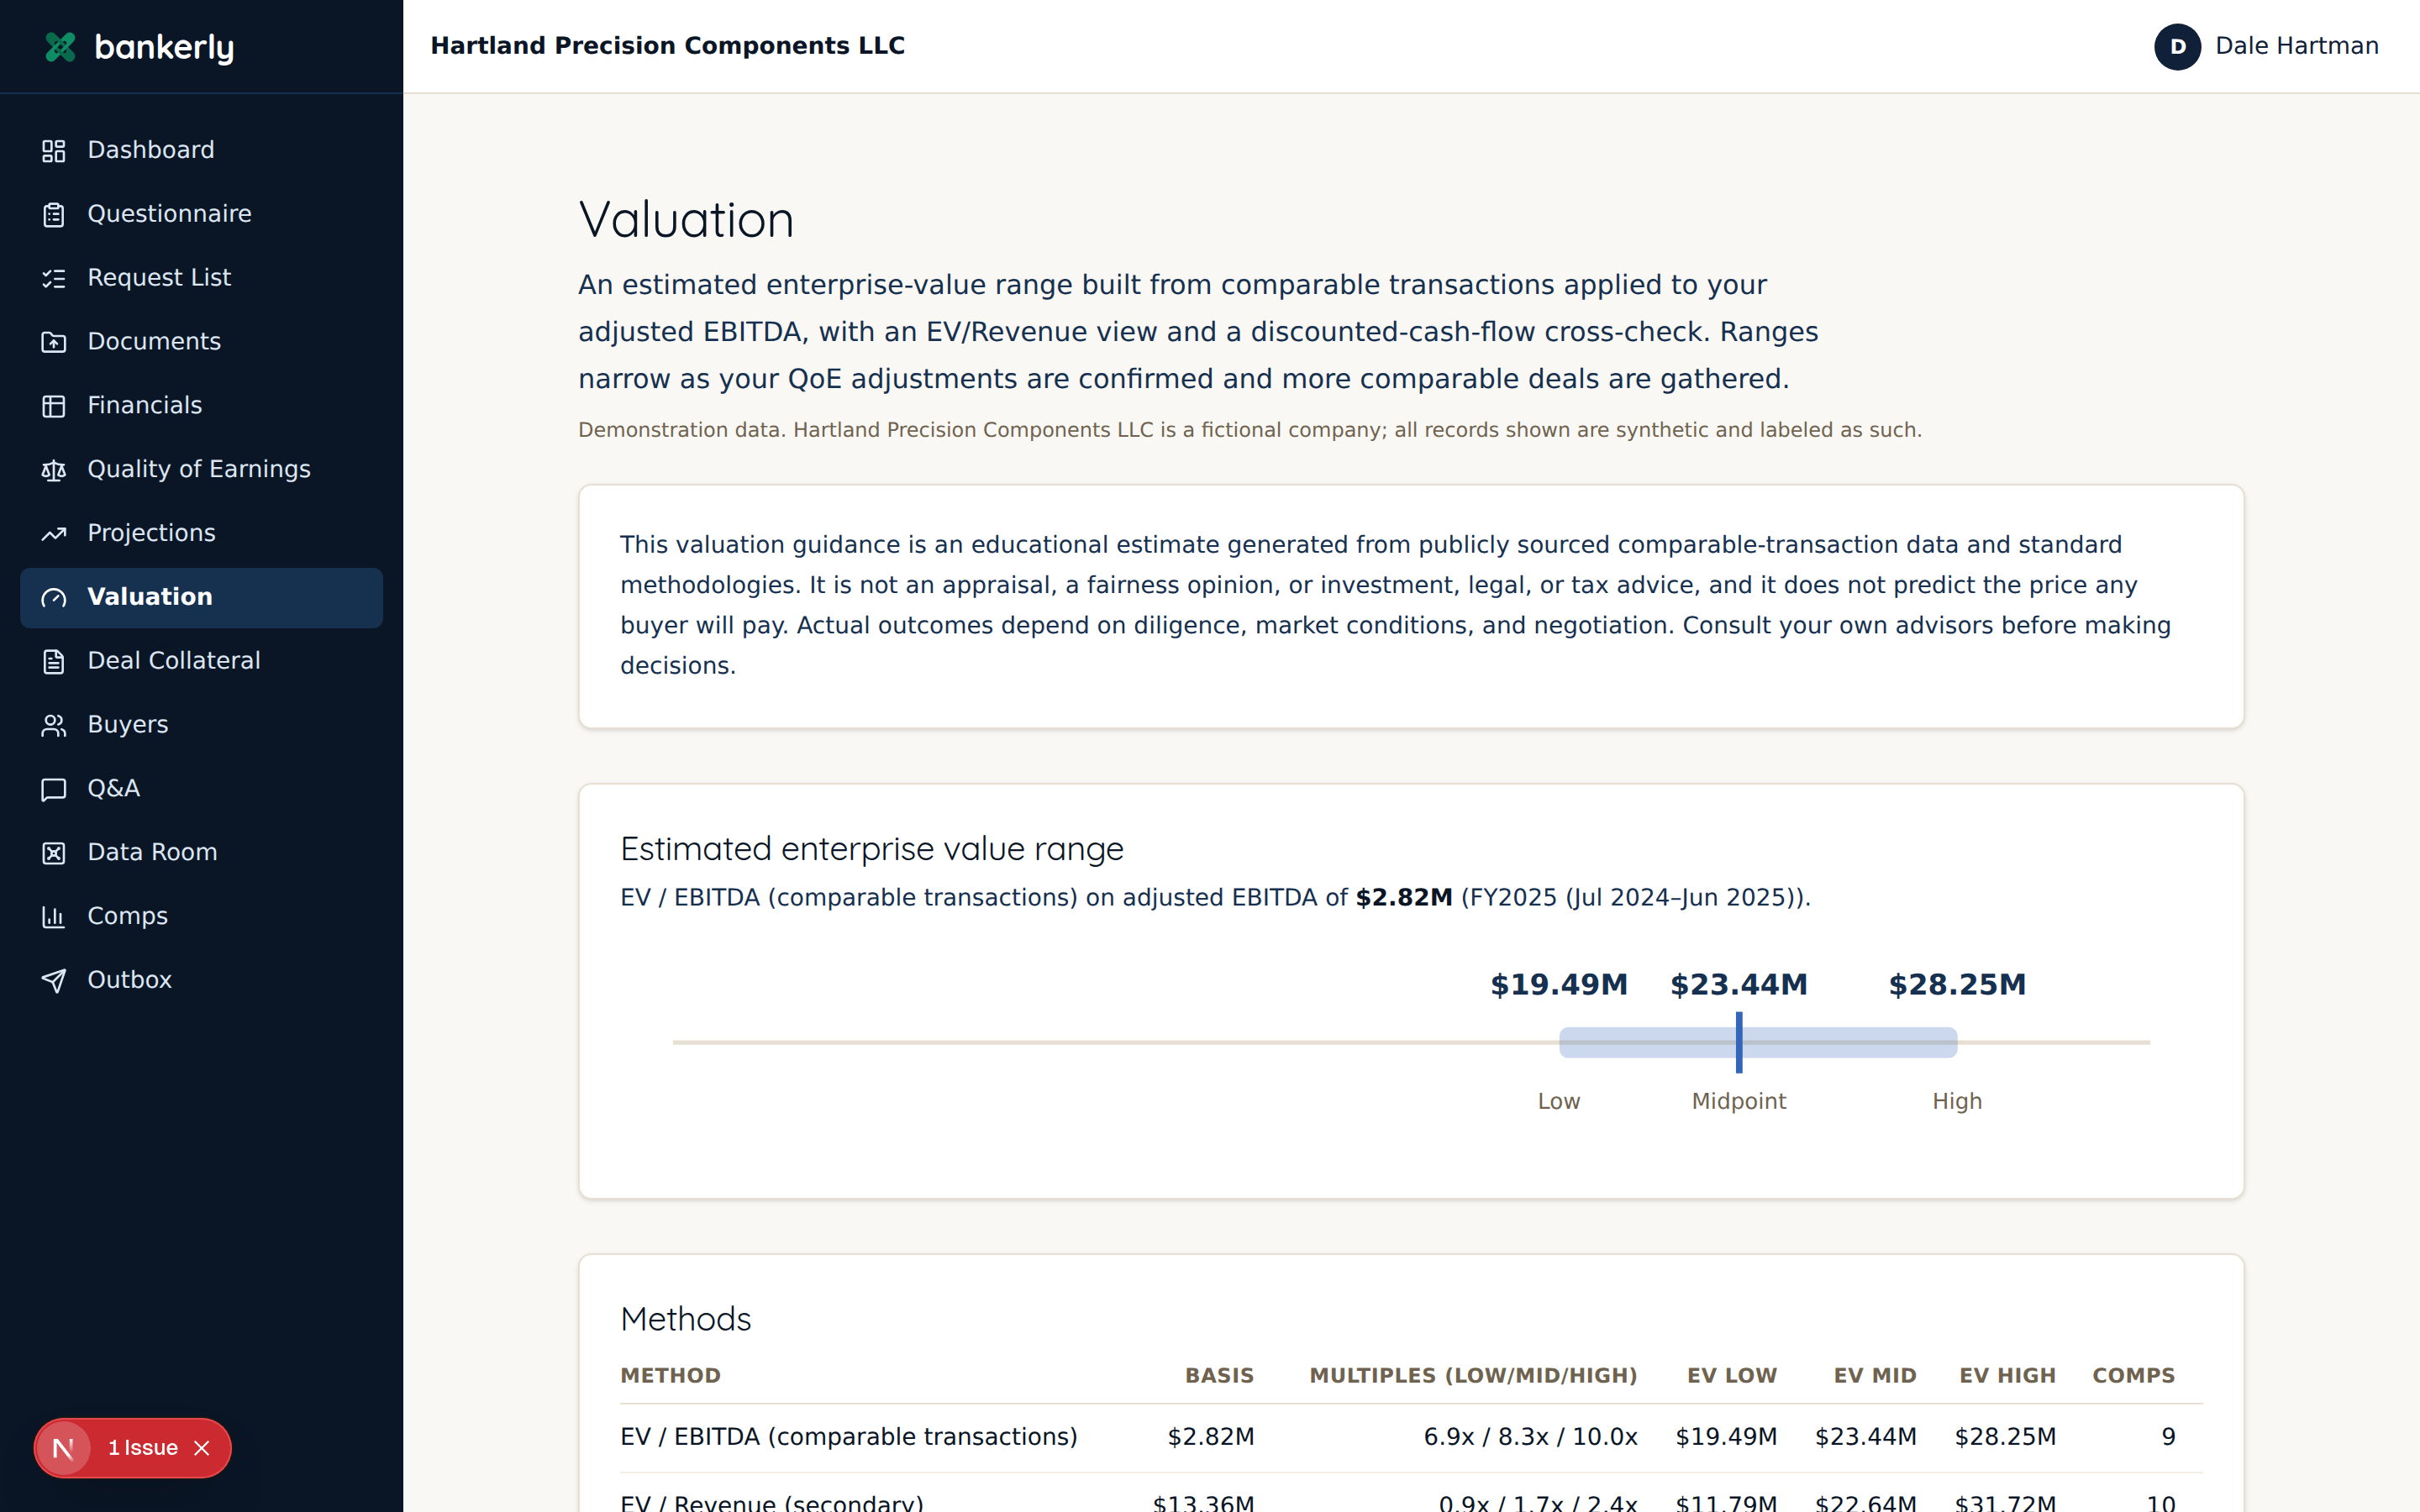Go to Projections

pyautogui.click(x=201, y=534)
